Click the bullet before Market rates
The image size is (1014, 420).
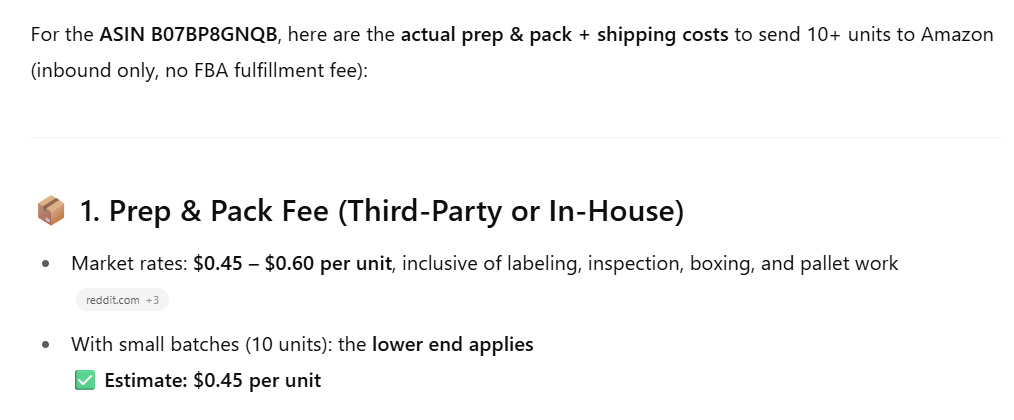coord(47,264)
